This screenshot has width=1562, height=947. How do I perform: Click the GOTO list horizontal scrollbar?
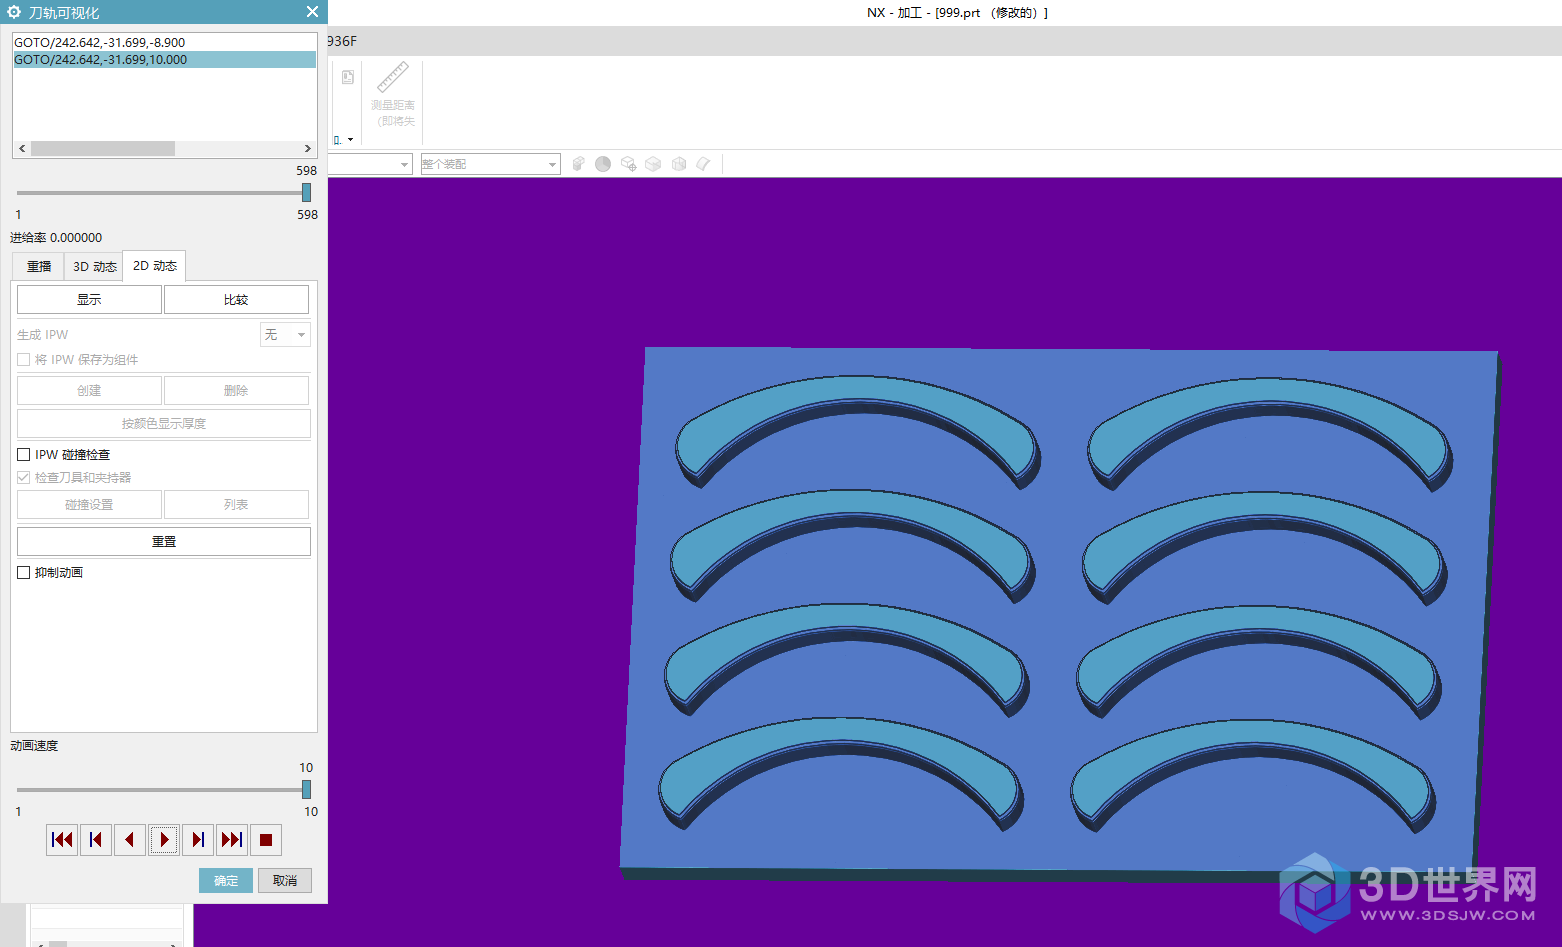point(103,148)
